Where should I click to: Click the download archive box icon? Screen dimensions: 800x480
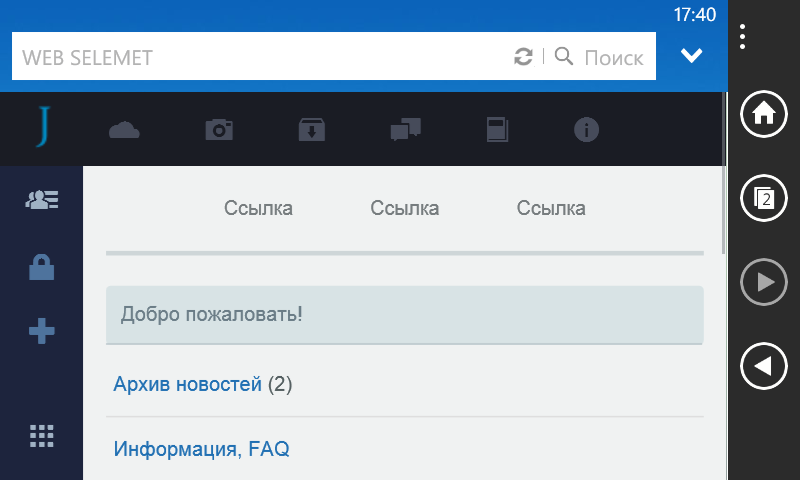pos(312,129)
